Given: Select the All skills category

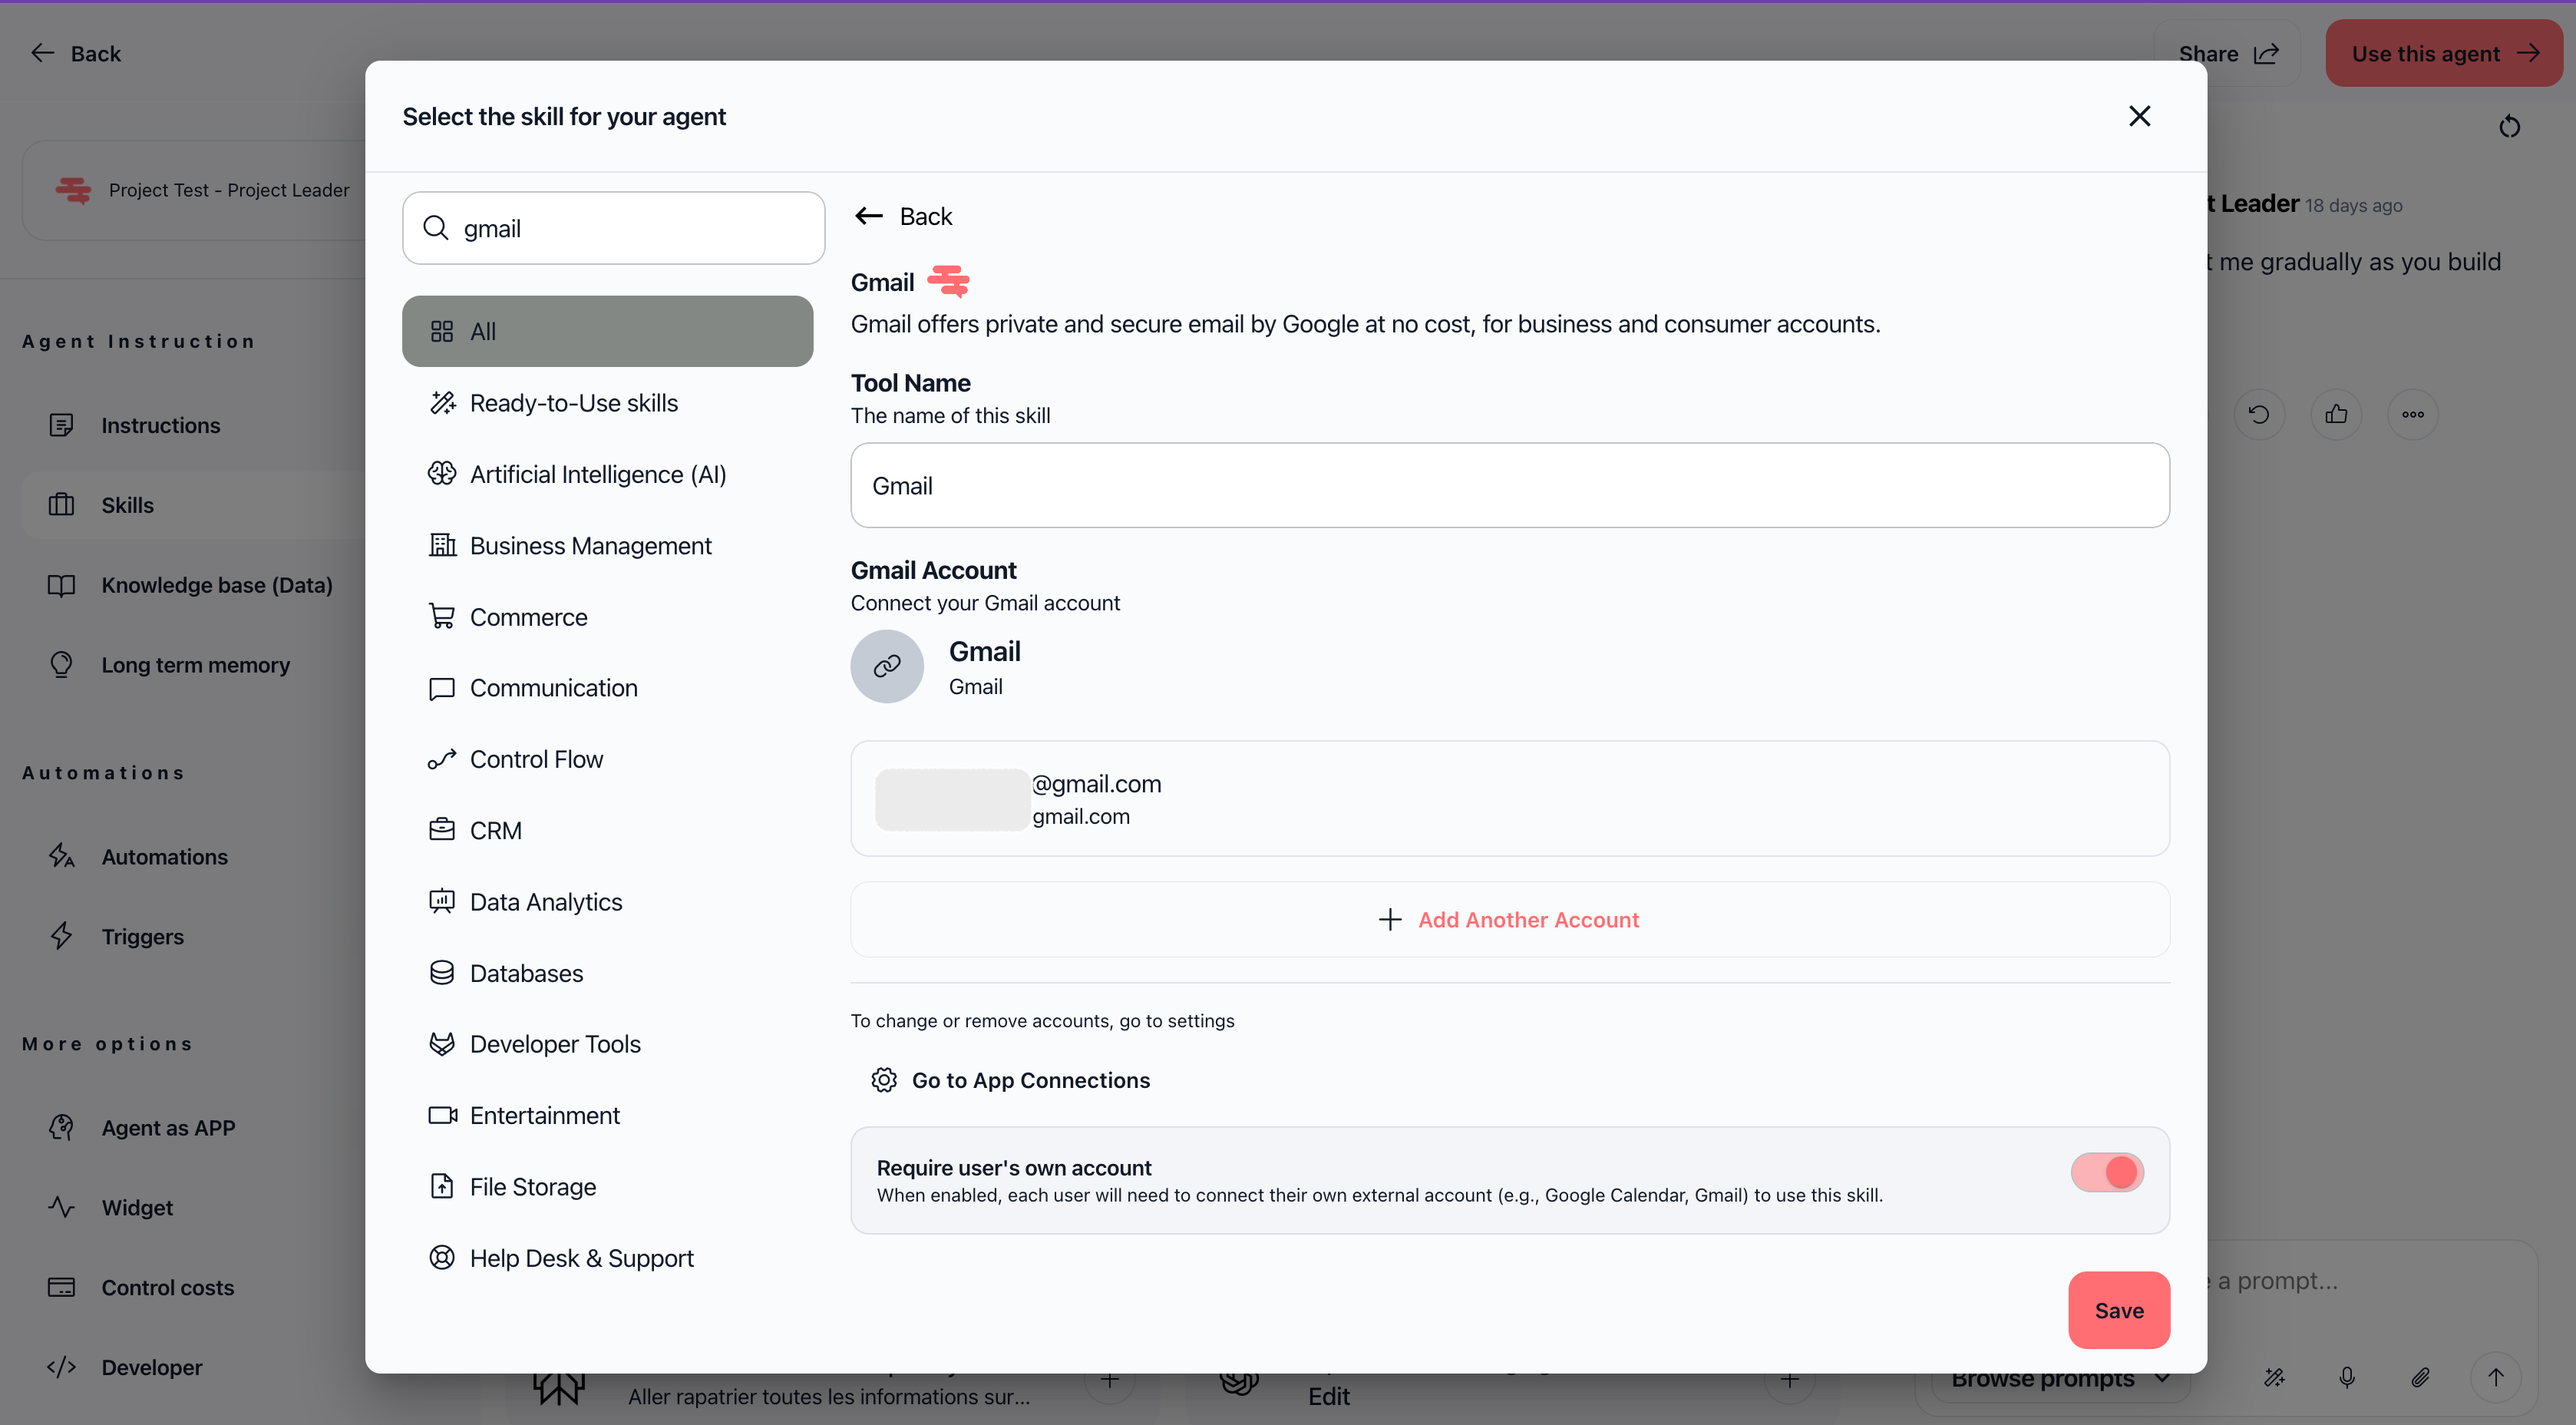Looking at the screenshot, I should (x=607, y=331).
